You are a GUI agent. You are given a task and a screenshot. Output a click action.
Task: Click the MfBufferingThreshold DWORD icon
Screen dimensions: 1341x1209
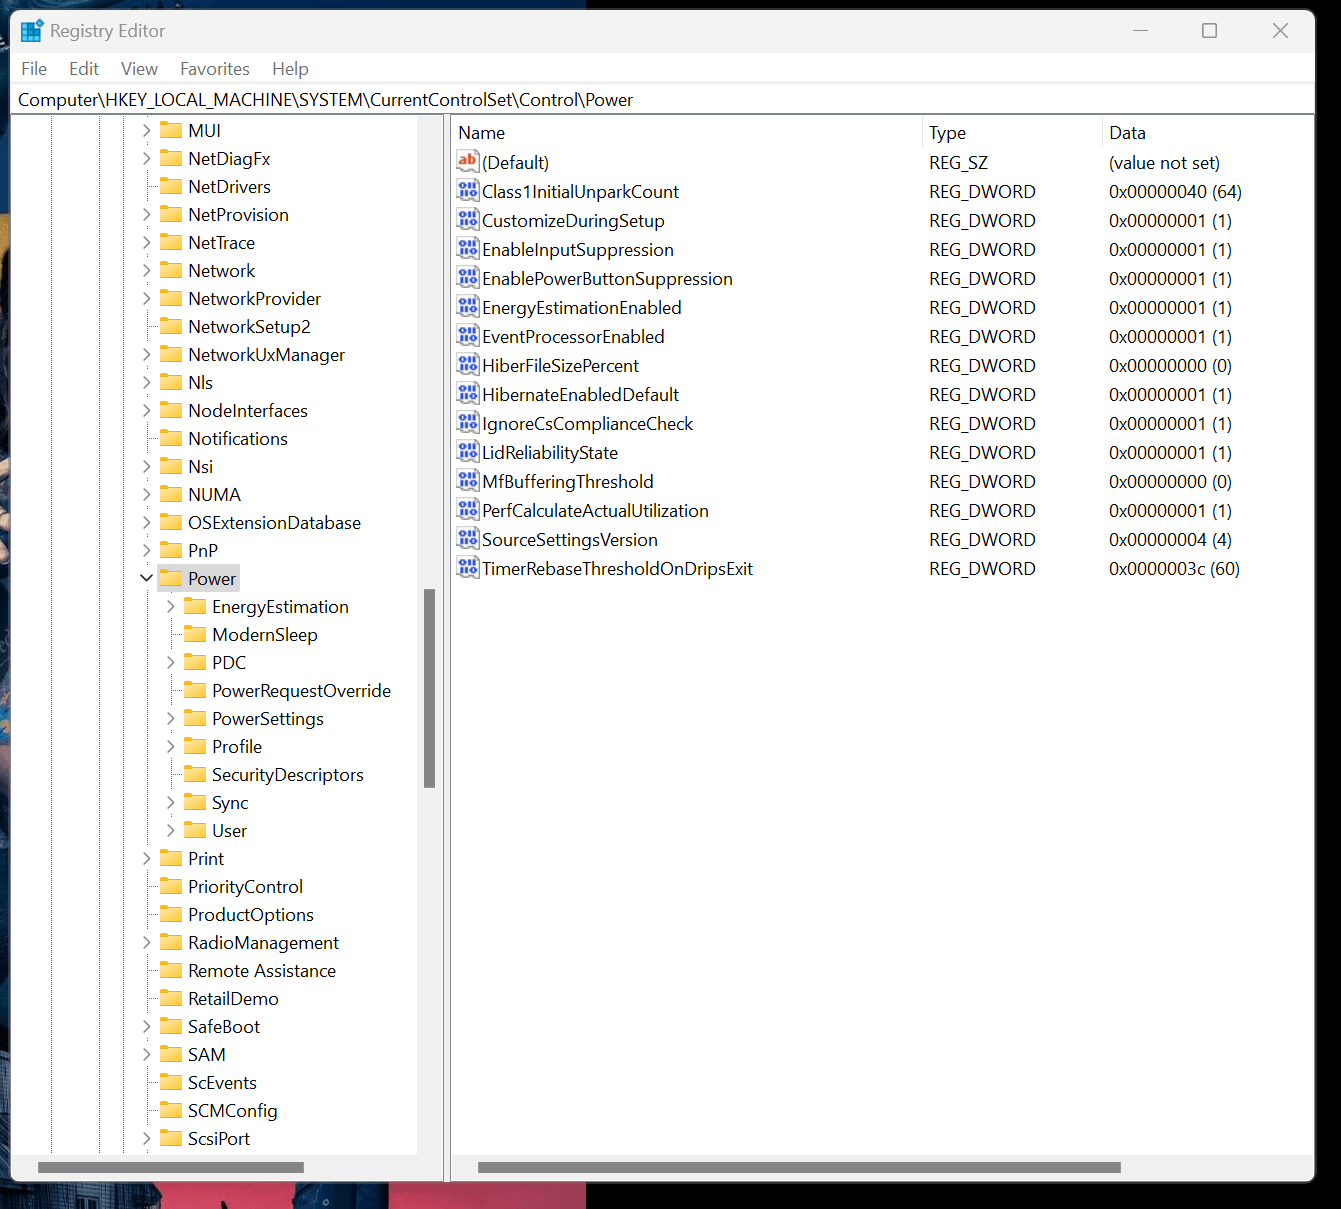[x=468, y=480]
